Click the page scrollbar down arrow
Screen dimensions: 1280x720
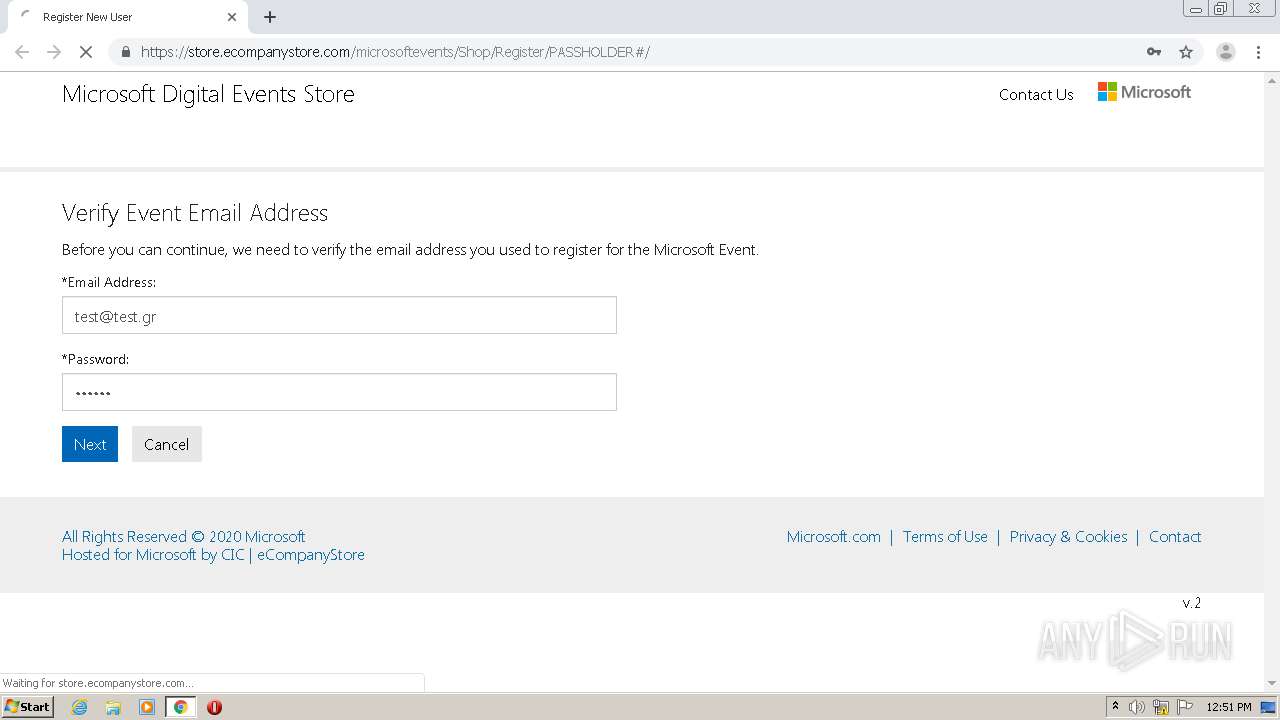(1272, 683)
